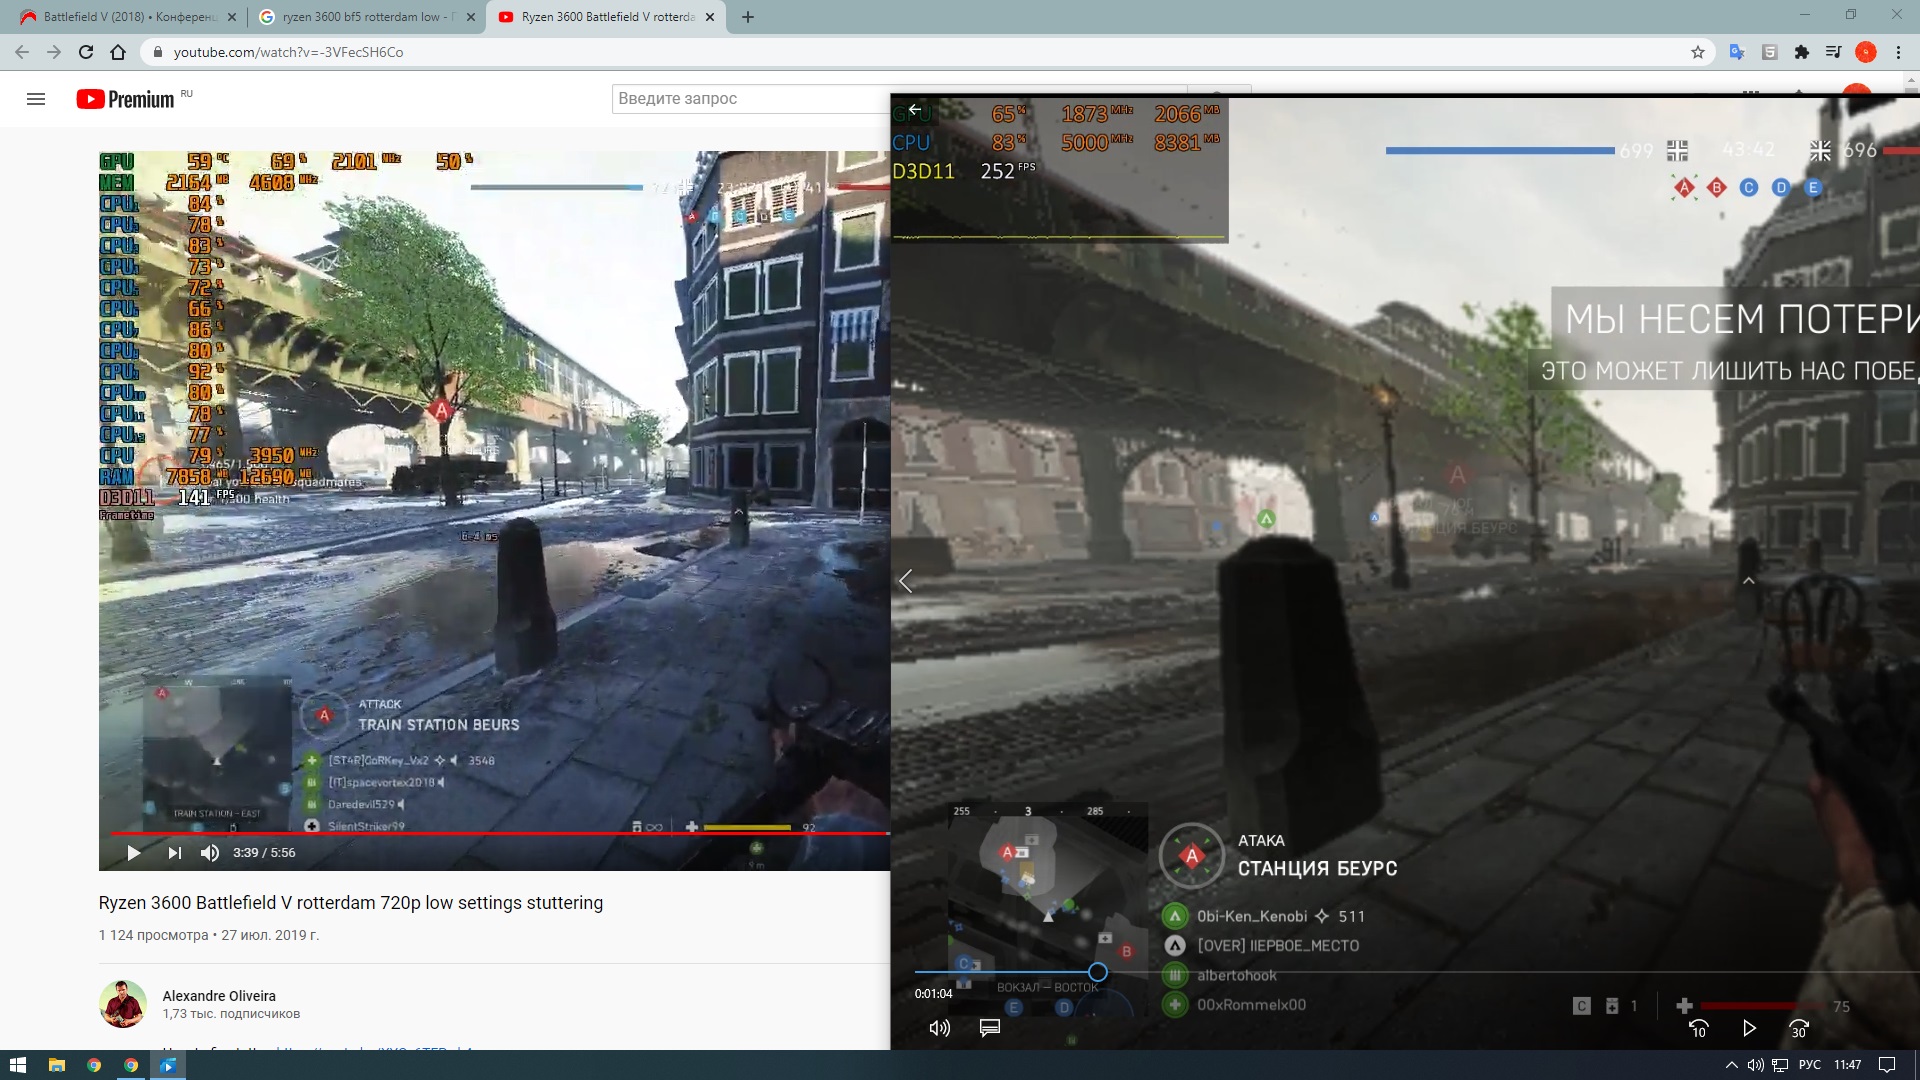
Task: Open the YouTube guide hamburger menu
Action: pos(36,99)
